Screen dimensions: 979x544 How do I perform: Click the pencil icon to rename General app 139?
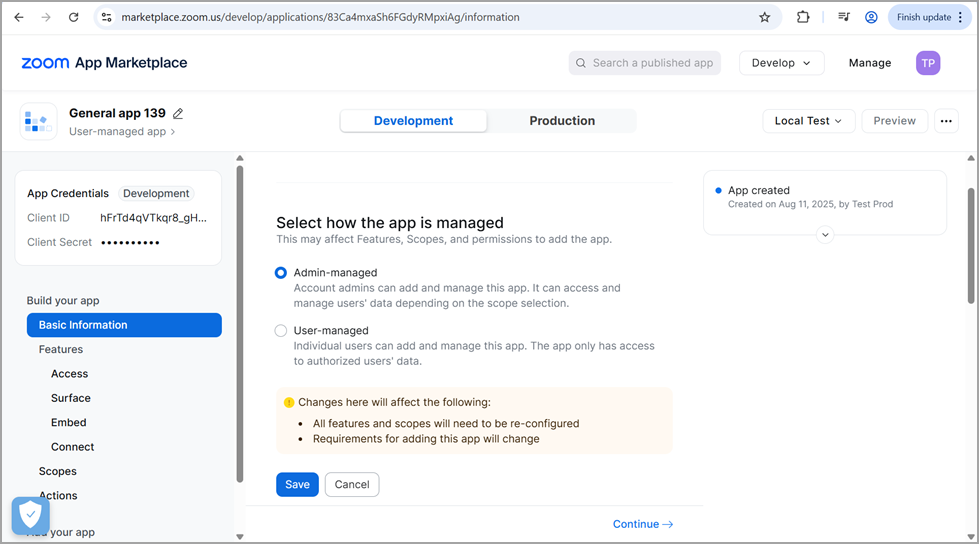pos(178,114)
